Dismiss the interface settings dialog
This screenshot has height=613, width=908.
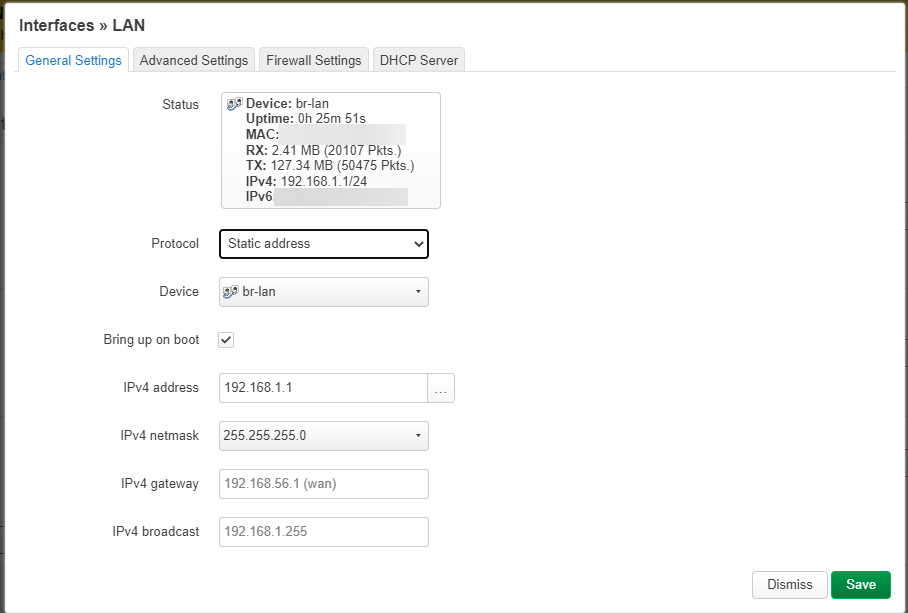pos(789,585)
